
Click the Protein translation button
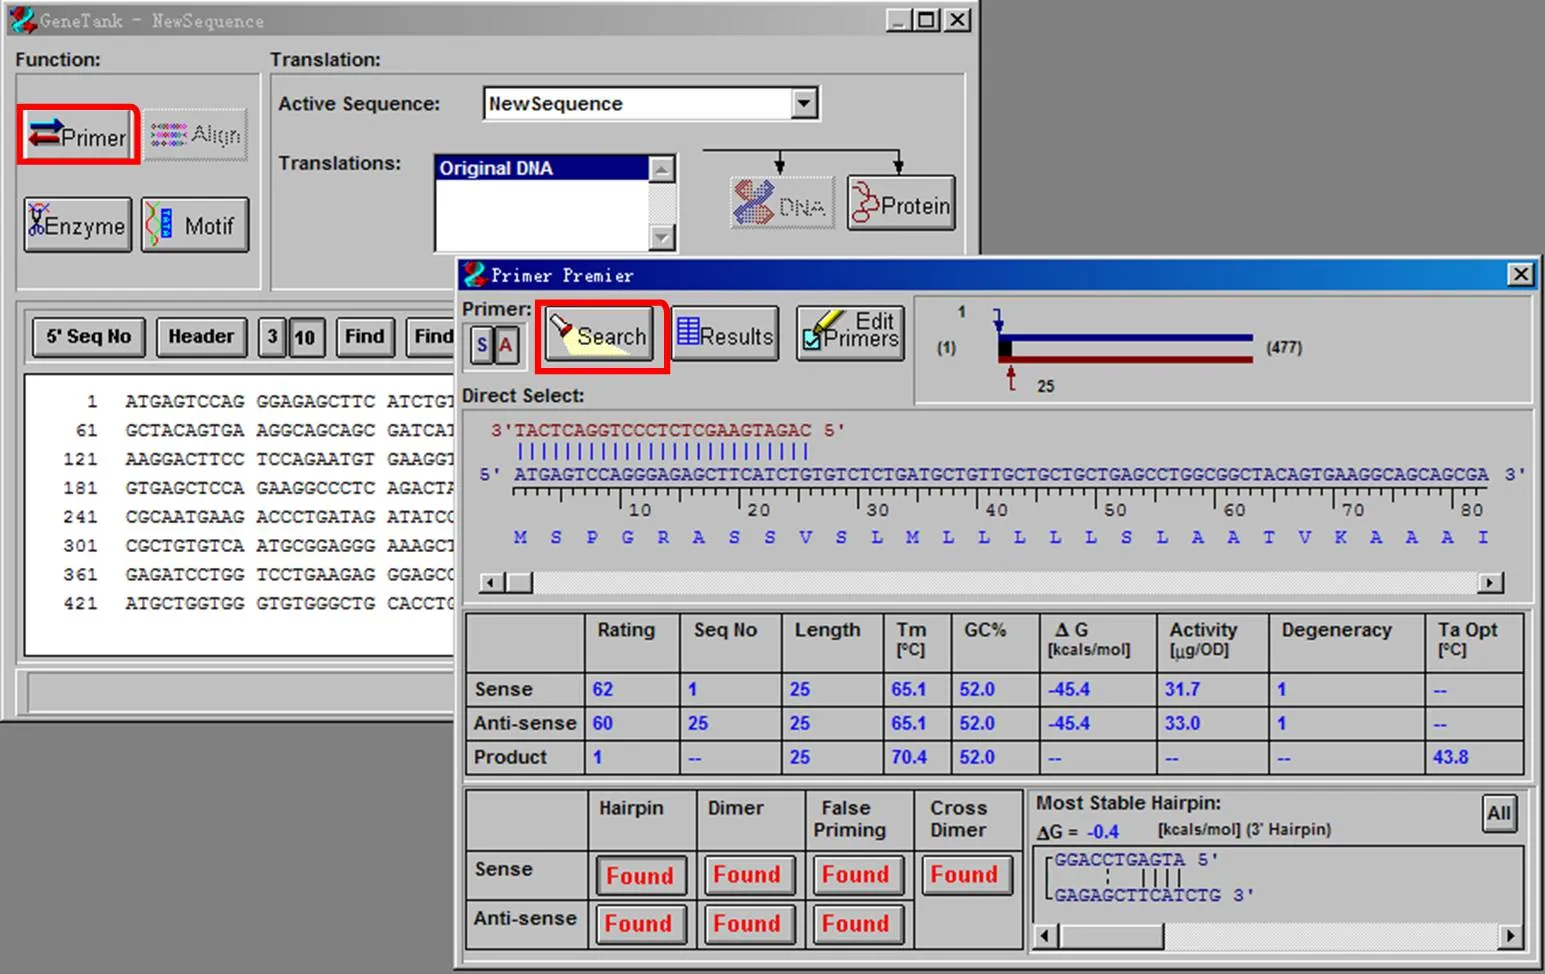click(x=901, y=204)
